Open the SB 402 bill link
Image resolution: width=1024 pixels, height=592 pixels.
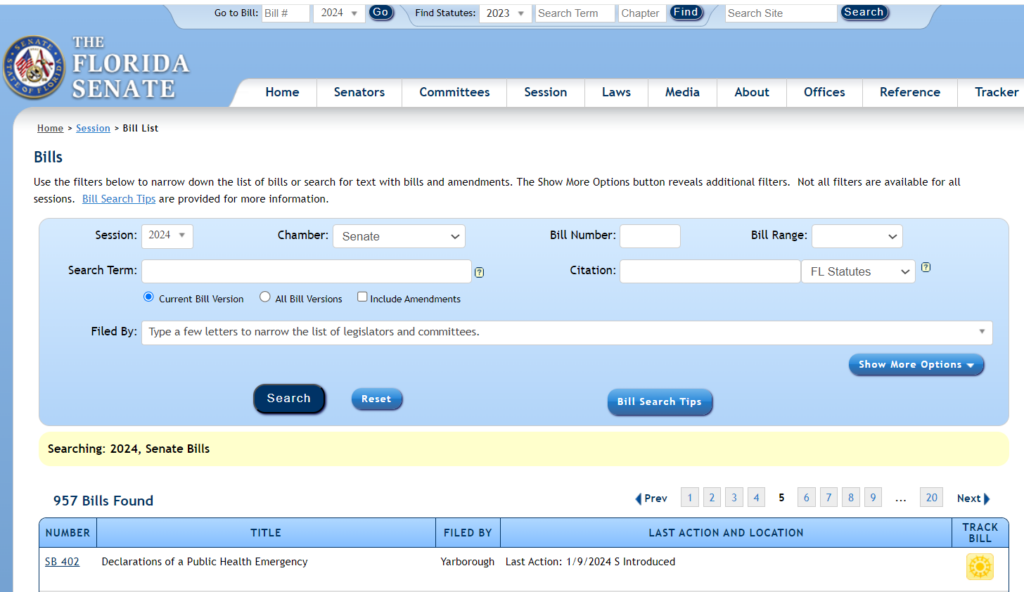62,561
